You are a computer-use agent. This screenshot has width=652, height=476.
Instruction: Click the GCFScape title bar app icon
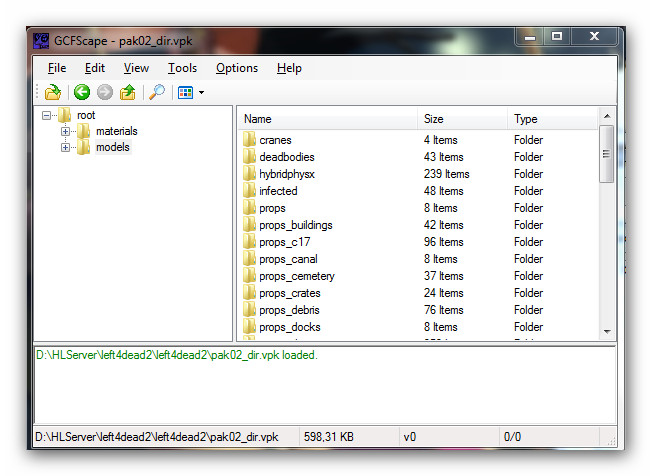click(41, 41)
